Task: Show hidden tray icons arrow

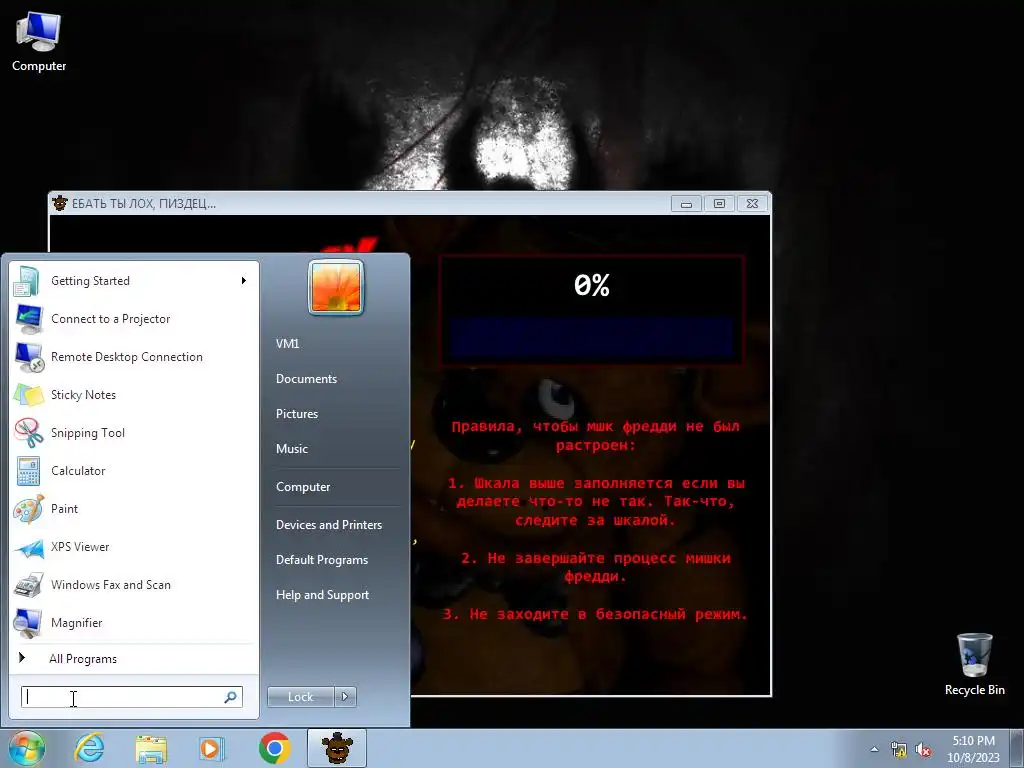Action: coord(874,750)
